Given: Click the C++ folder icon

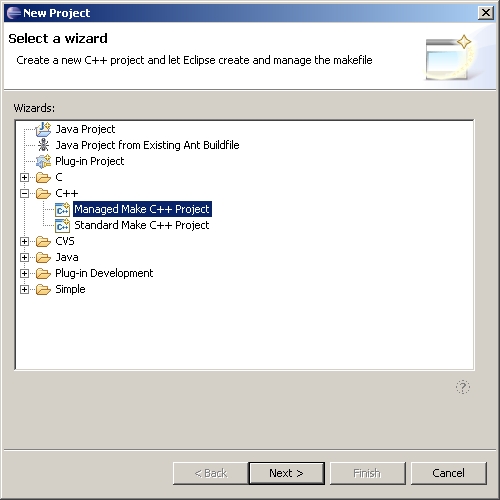Looking at the screenshot, I should 43,193.
